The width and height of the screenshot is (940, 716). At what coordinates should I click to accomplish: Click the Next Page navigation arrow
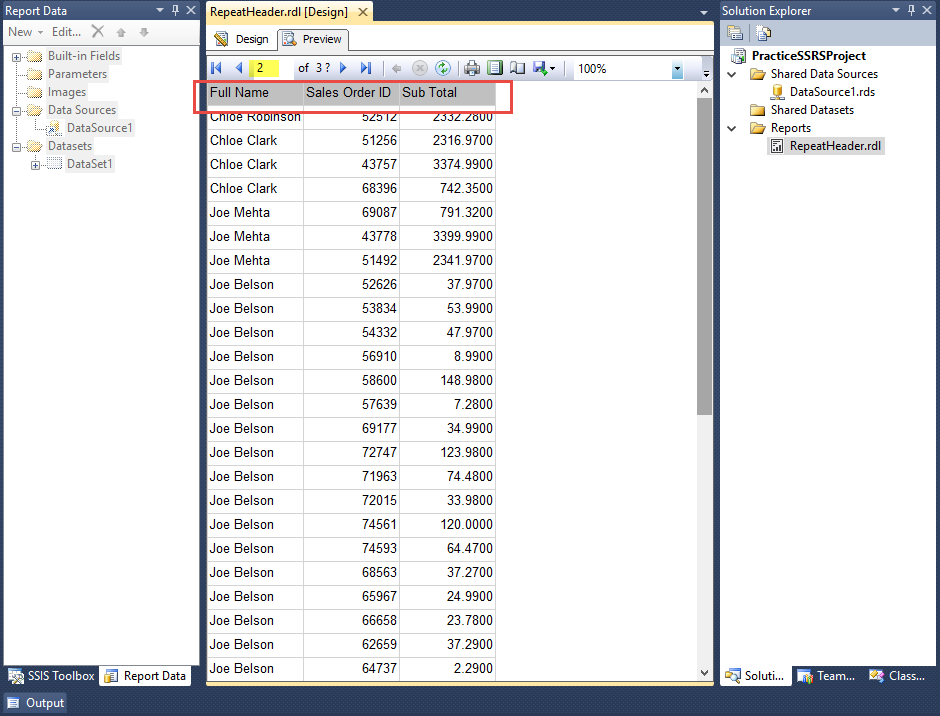[343, 68]
